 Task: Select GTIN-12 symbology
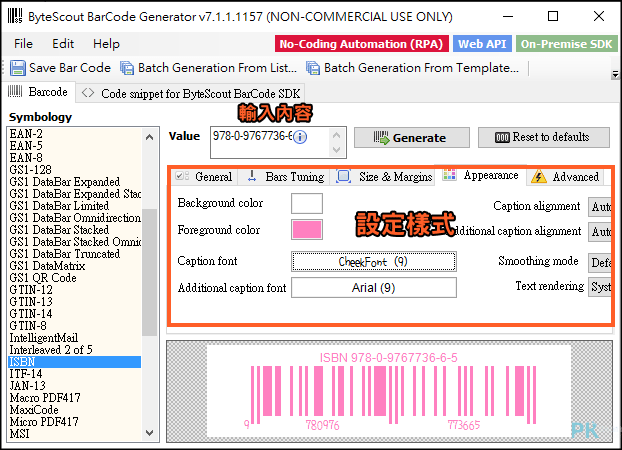point(74,290)
